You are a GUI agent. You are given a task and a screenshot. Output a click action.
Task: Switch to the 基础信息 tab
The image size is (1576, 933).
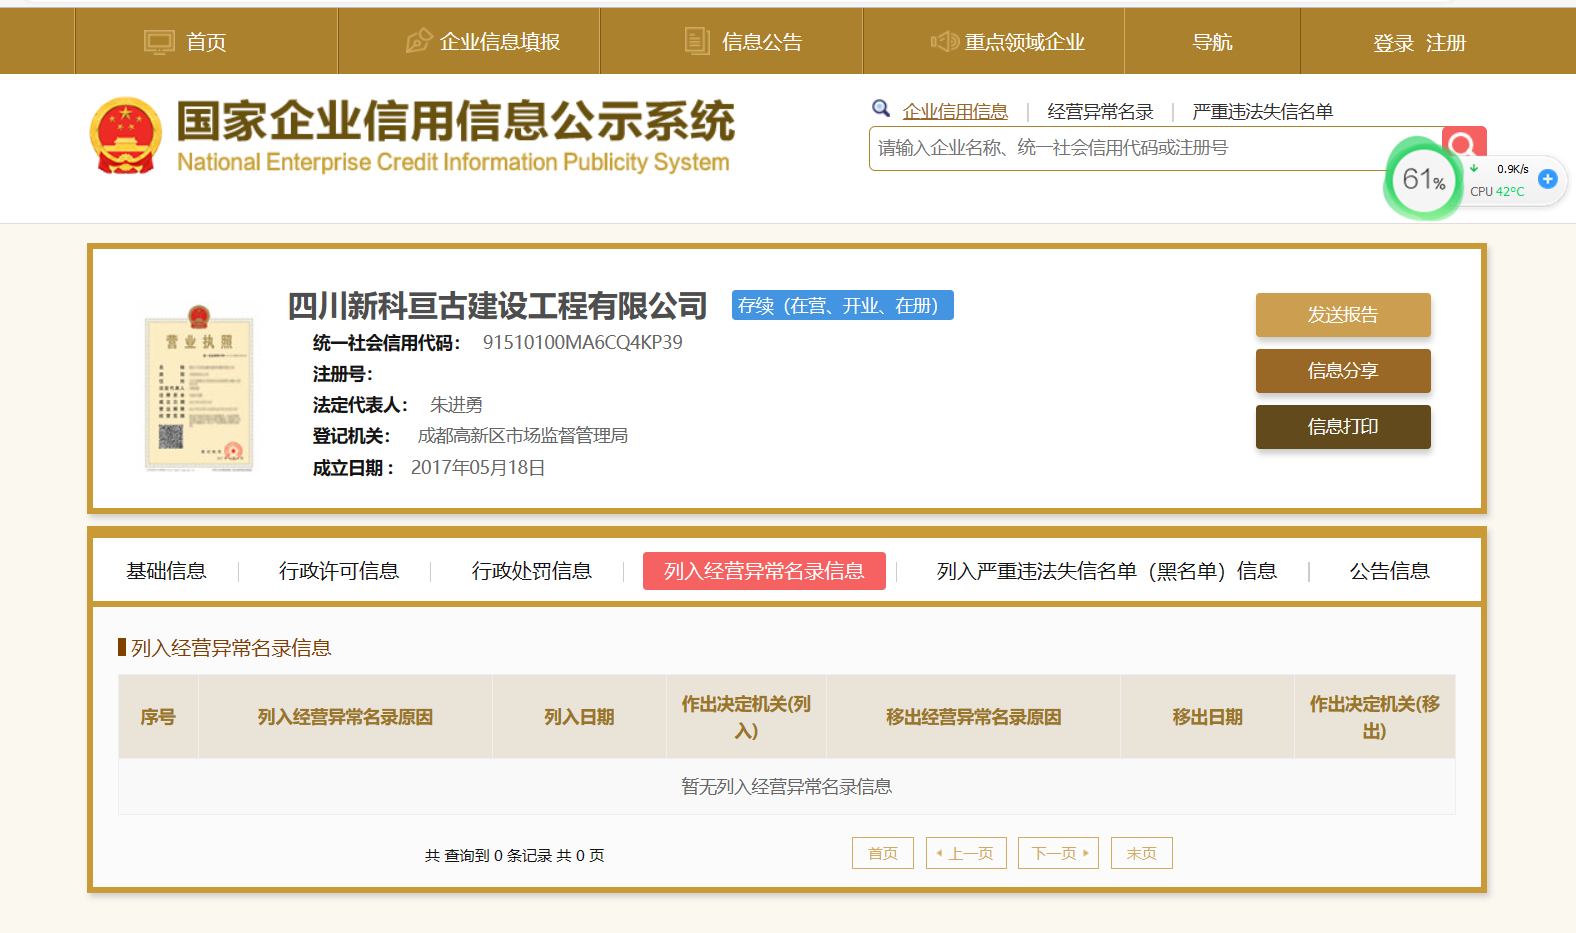pos(166,571)
